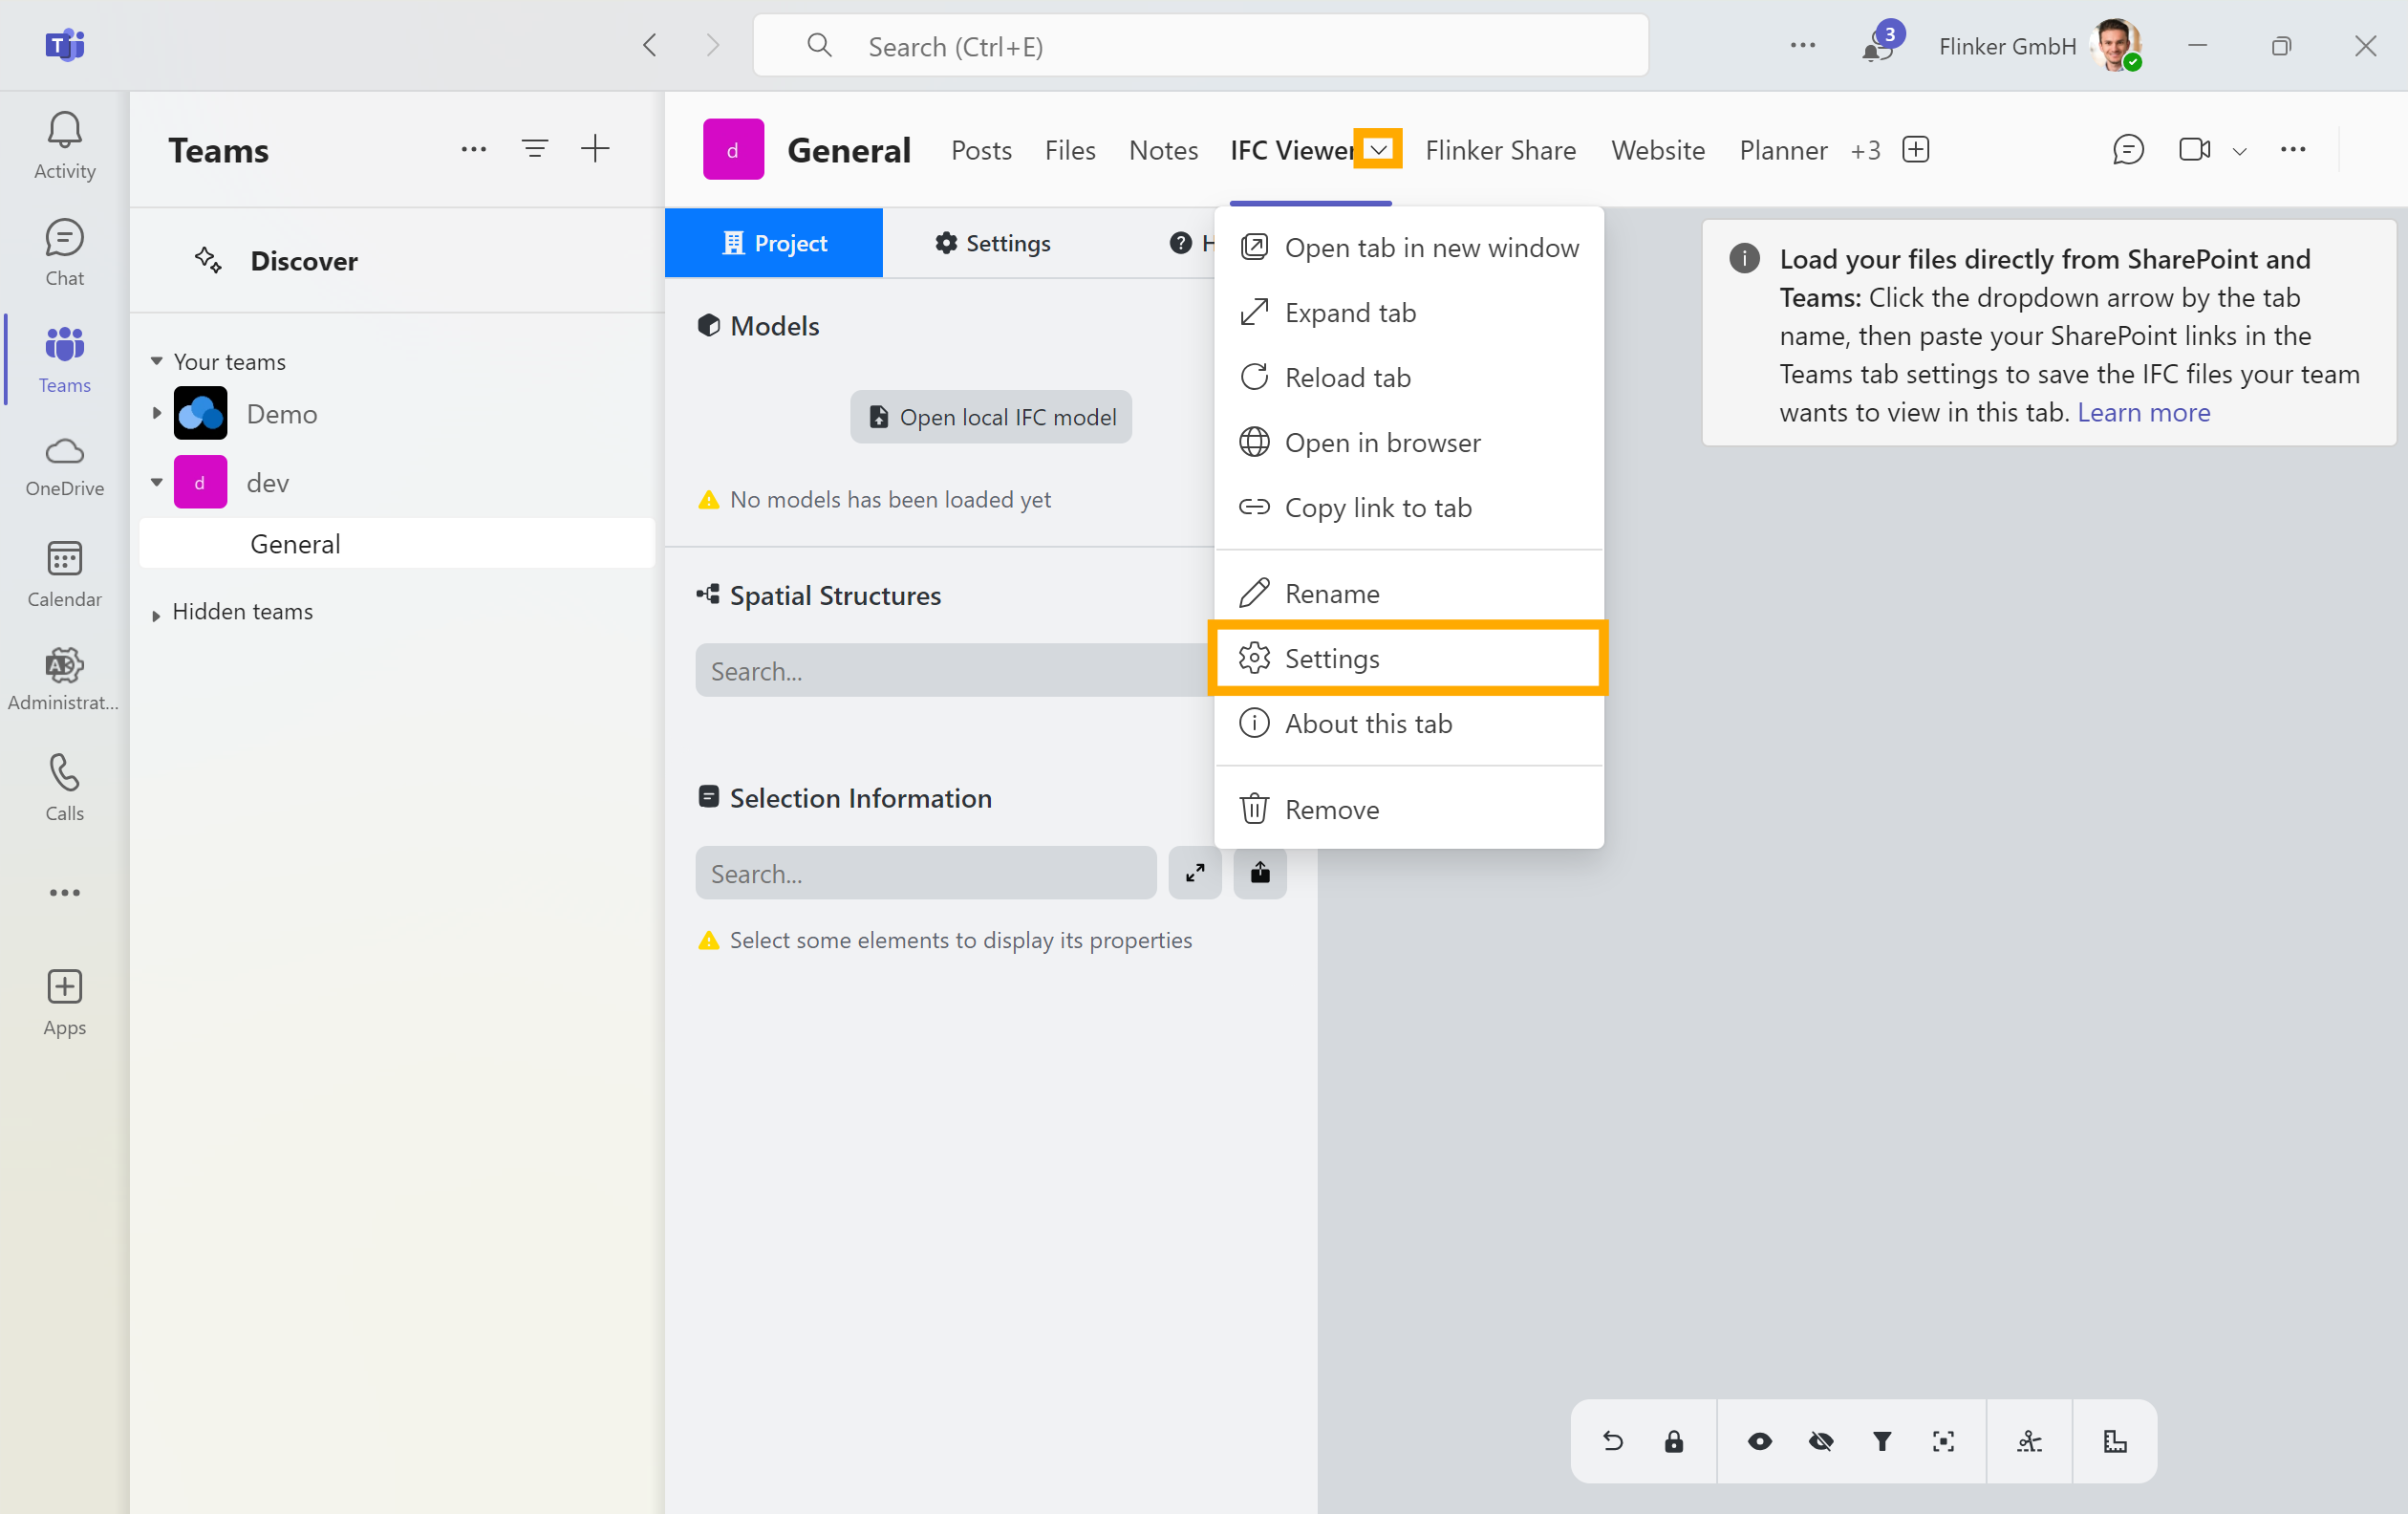2408x1514 pixels.
Task: Show the +3 more tabs
Action: click(1865, 150)
